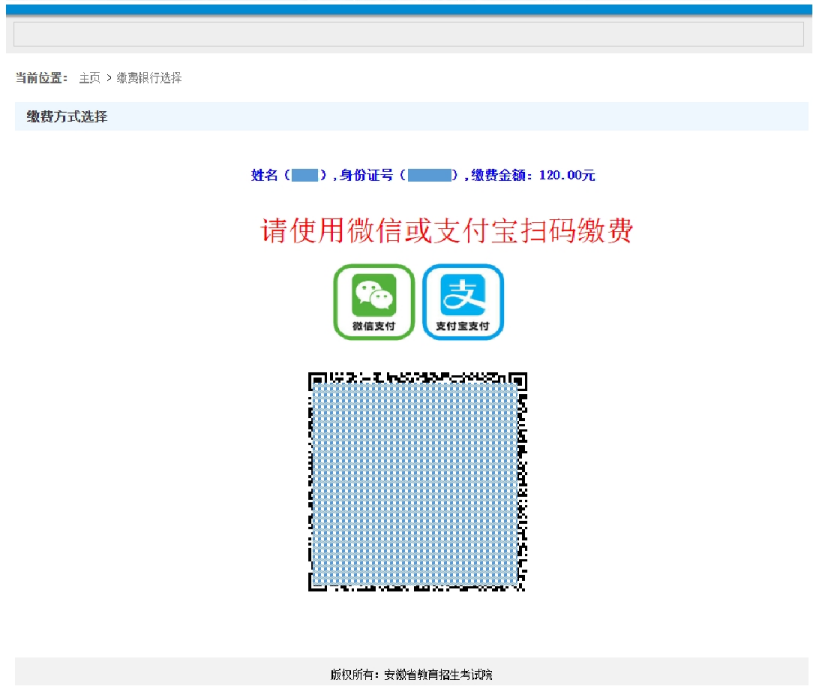Open the 主页 breadcrumb link

tap(89, 78)
